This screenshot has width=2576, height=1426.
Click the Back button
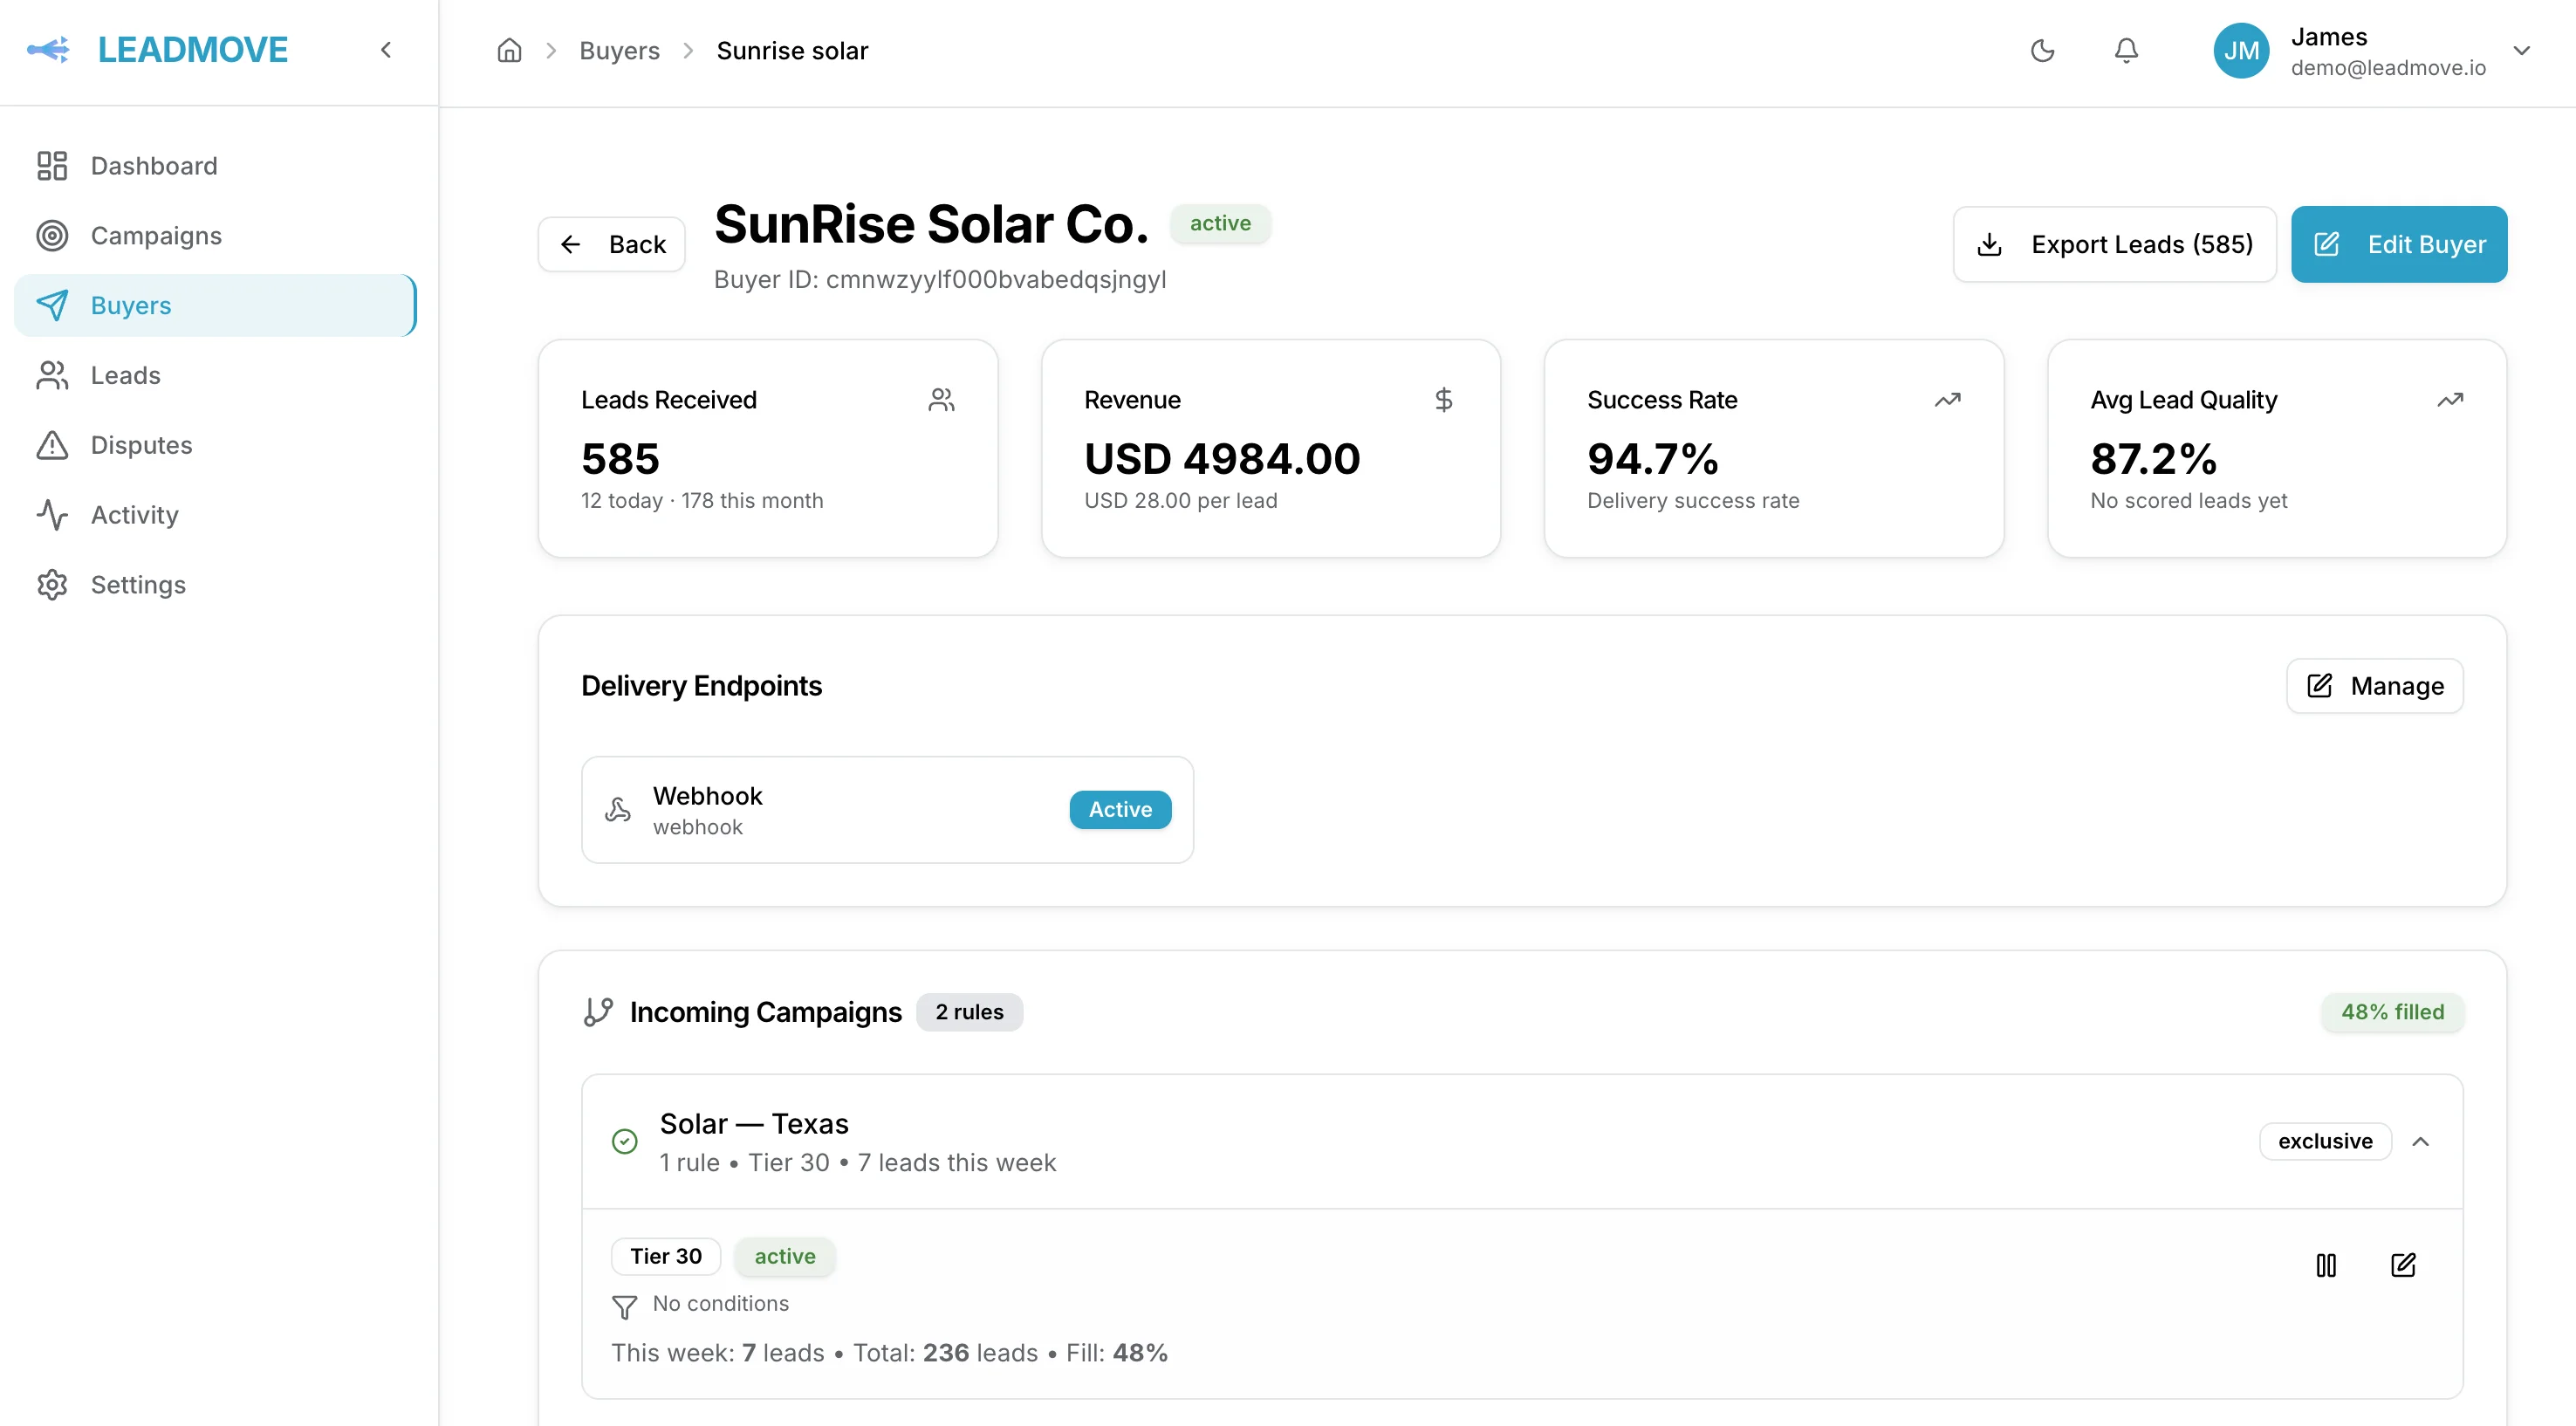[612, 244]
